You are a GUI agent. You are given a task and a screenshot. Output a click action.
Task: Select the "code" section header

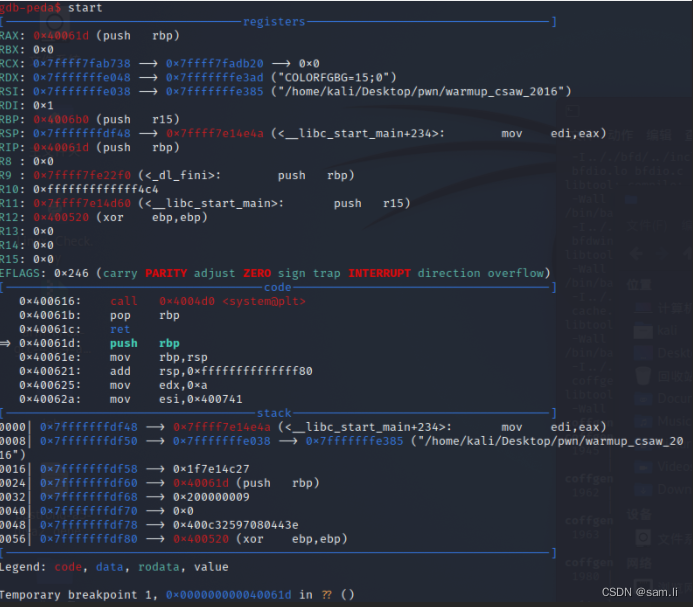[278, 287]
